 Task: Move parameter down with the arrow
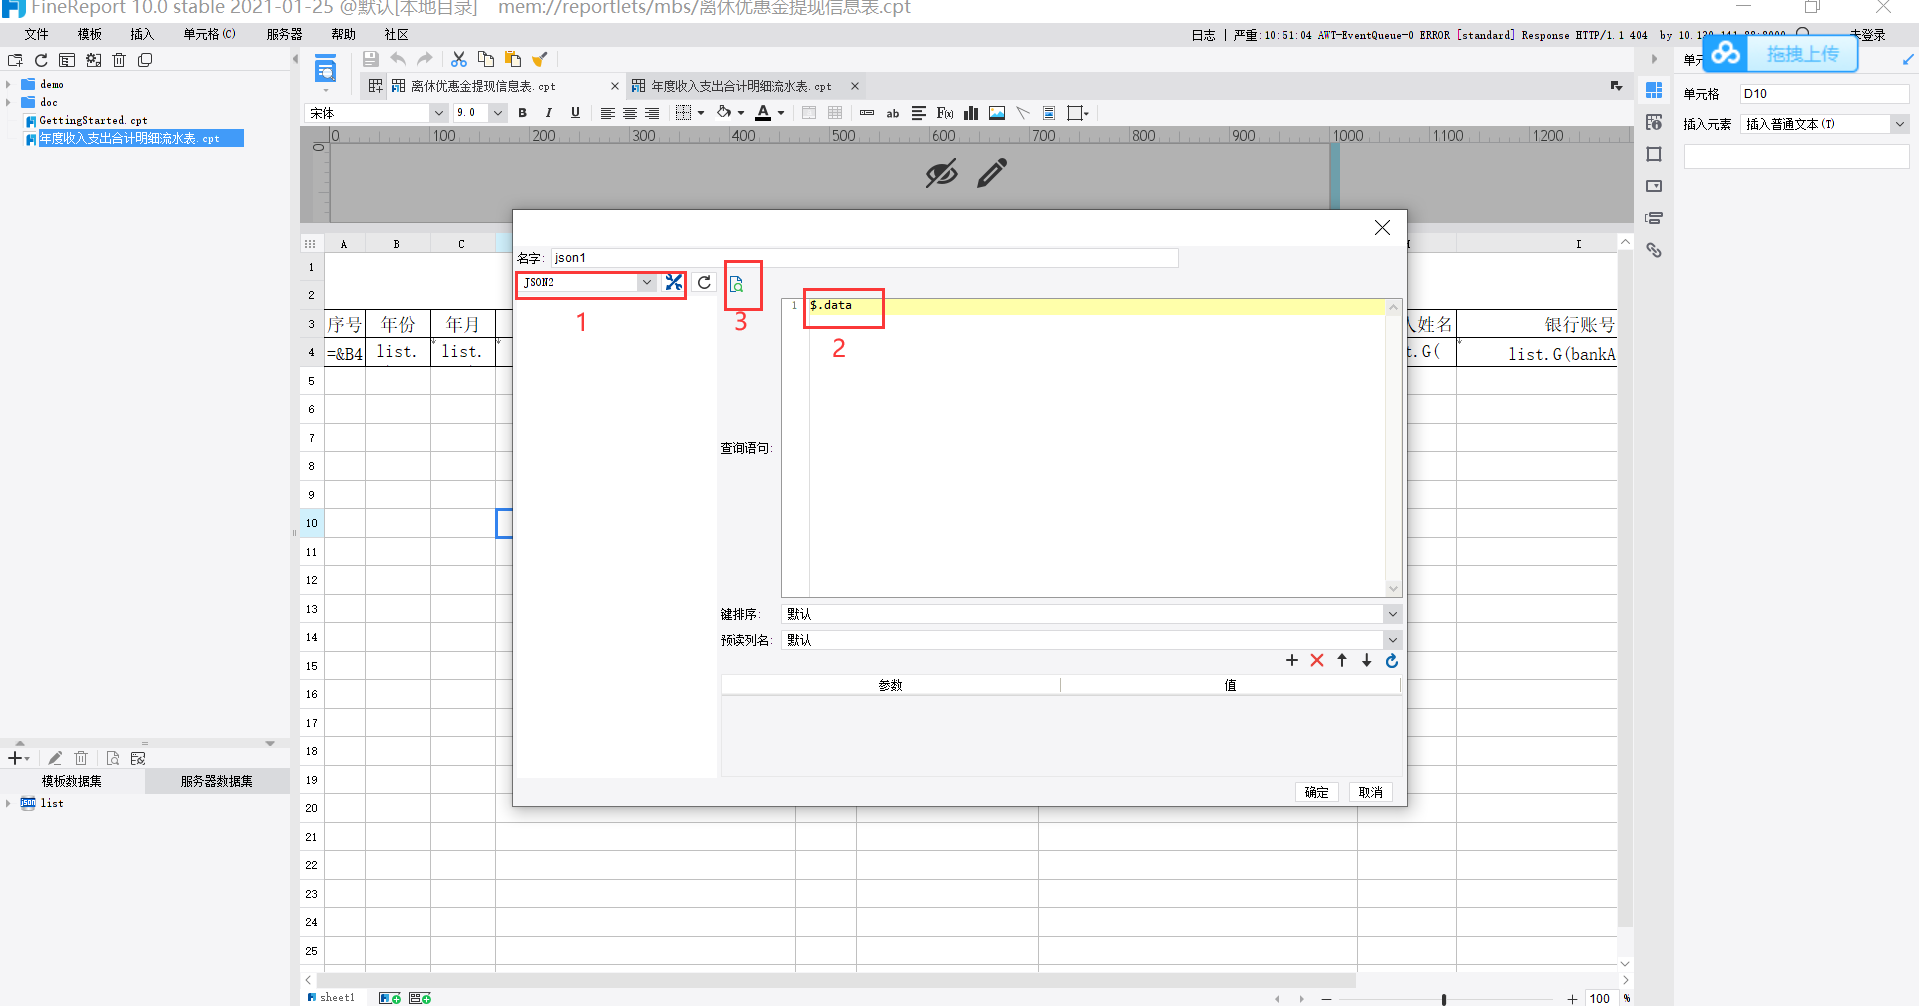(1367, 660)
